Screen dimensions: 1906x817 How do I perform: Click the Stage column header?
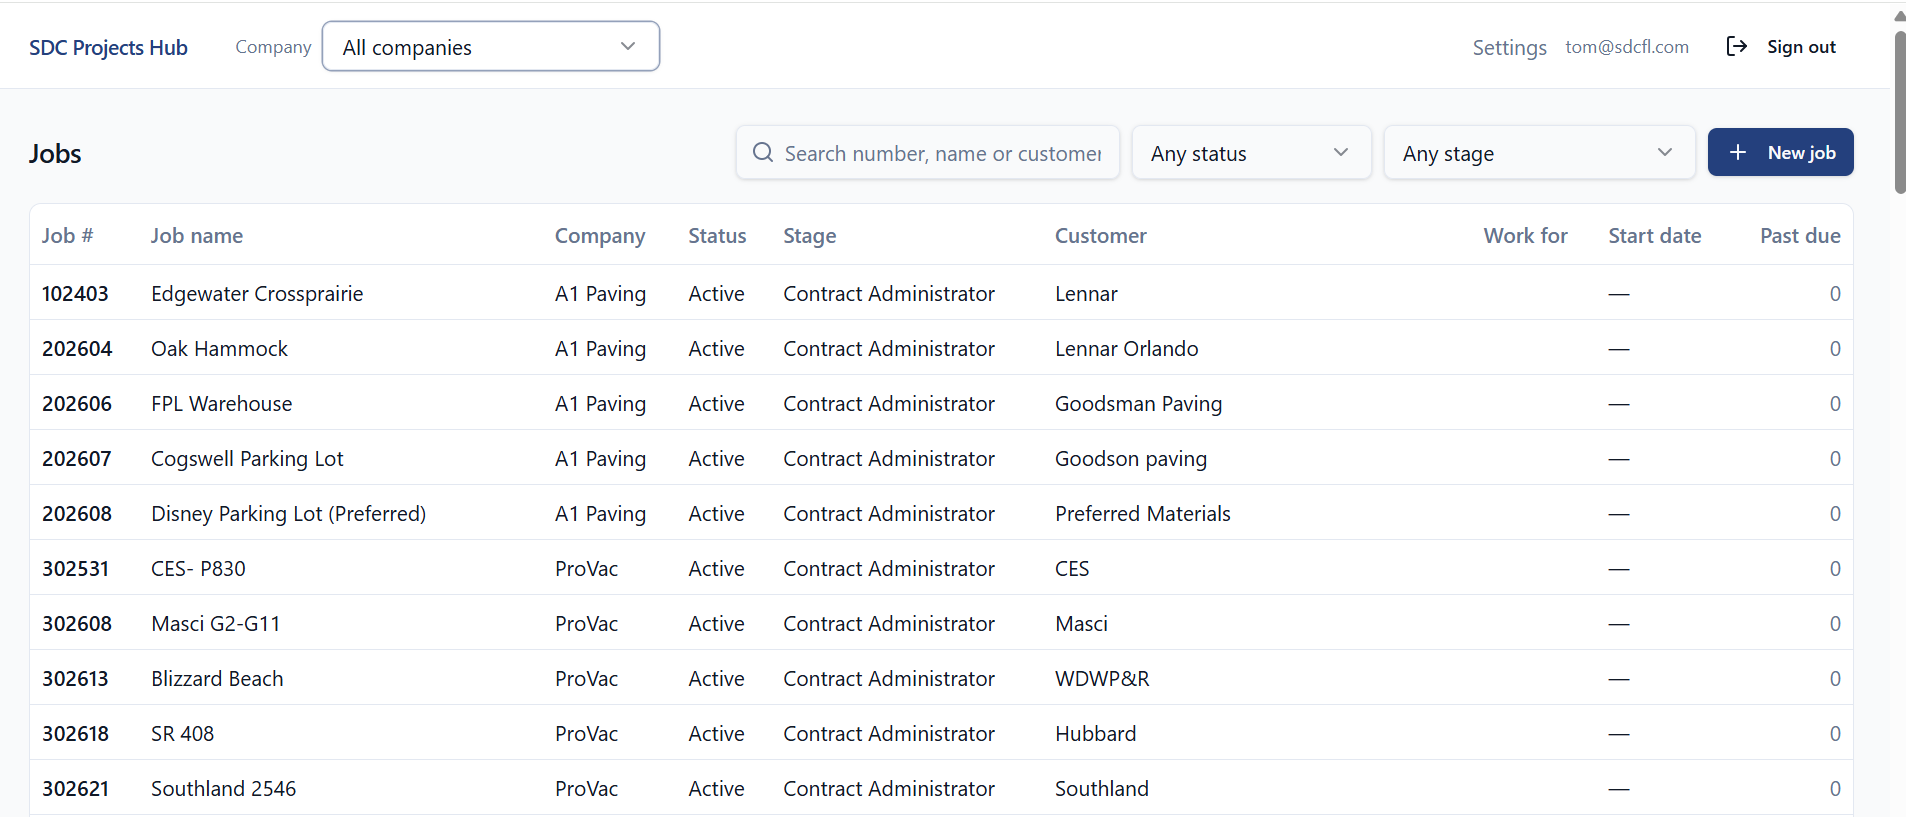coord(809,236)
